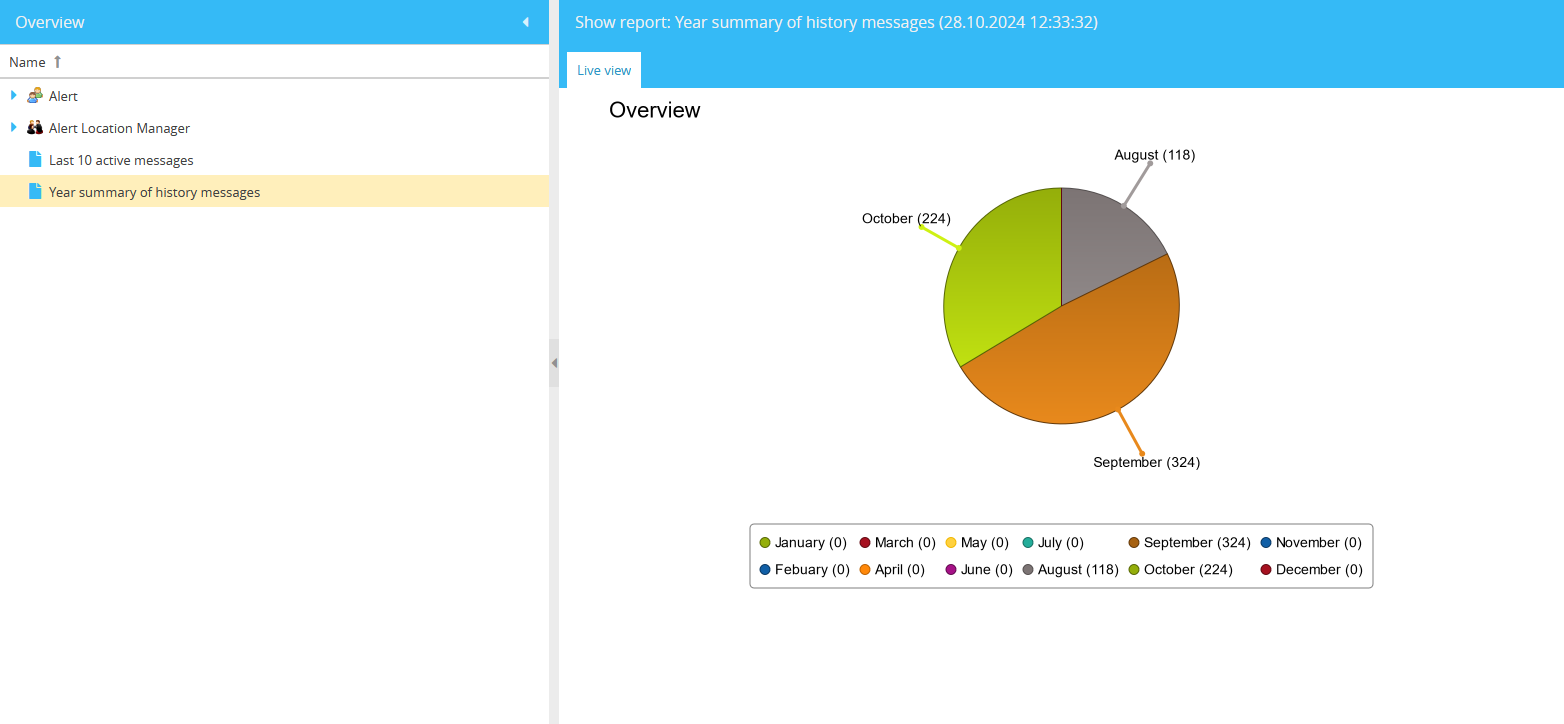Screen dimensions: 1564x724
Task: Click the November legend color dot
Action: coord(1266,543)
